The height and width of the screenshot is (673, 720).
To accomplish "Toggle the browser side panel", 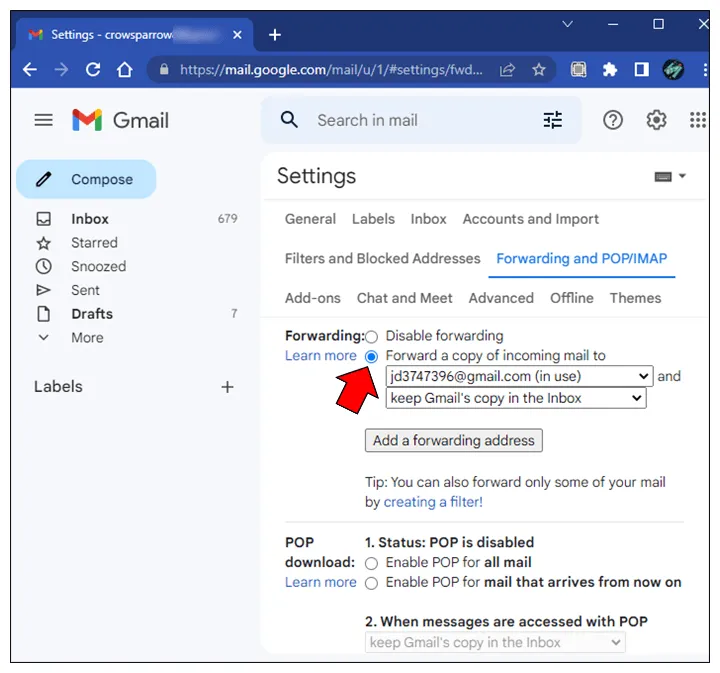I will pos(641,70).
